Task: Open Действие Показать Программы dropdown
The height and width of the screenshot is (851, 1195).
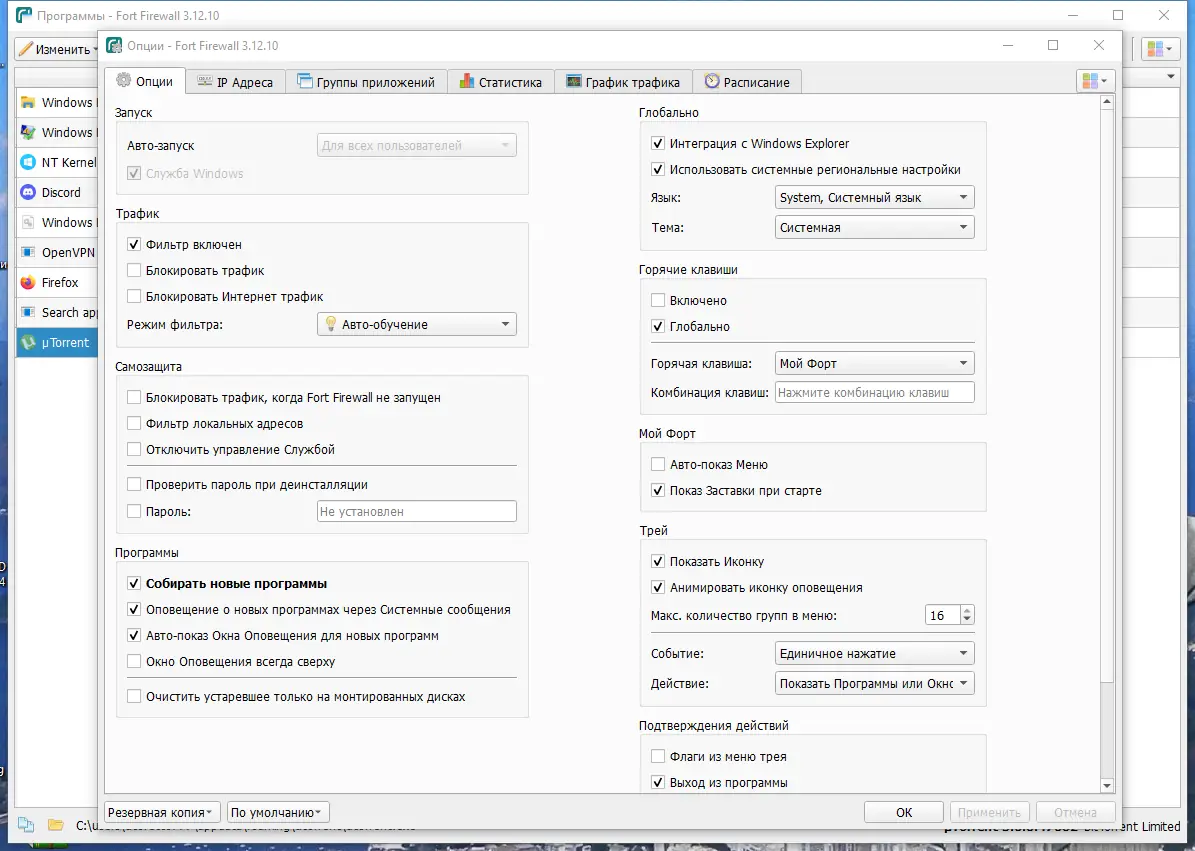Action: click(x=874, y=683)
